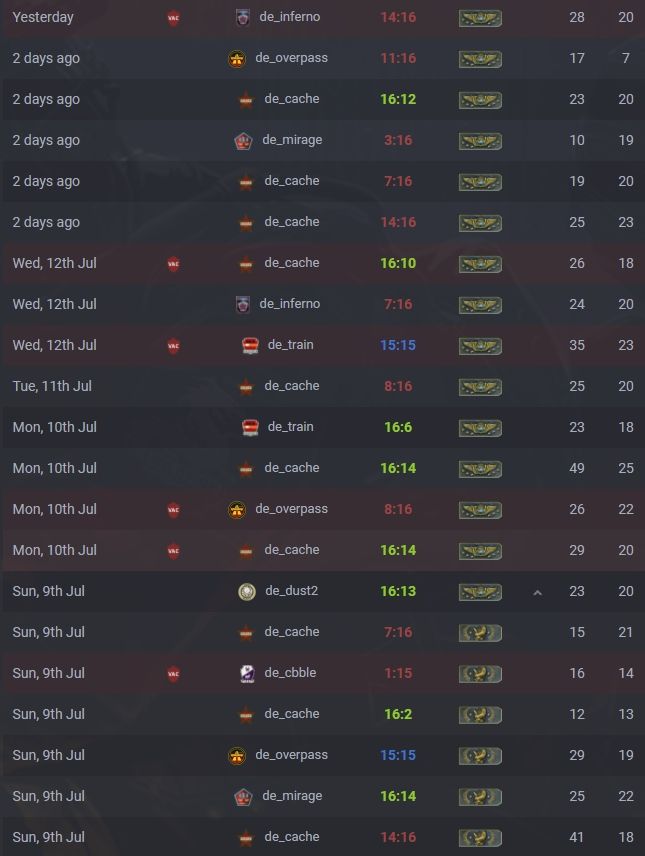Select the Tue, 11th Jul match row
This screenshot has width=645, height=856.
pyautogui.click(x=322, y=386)
